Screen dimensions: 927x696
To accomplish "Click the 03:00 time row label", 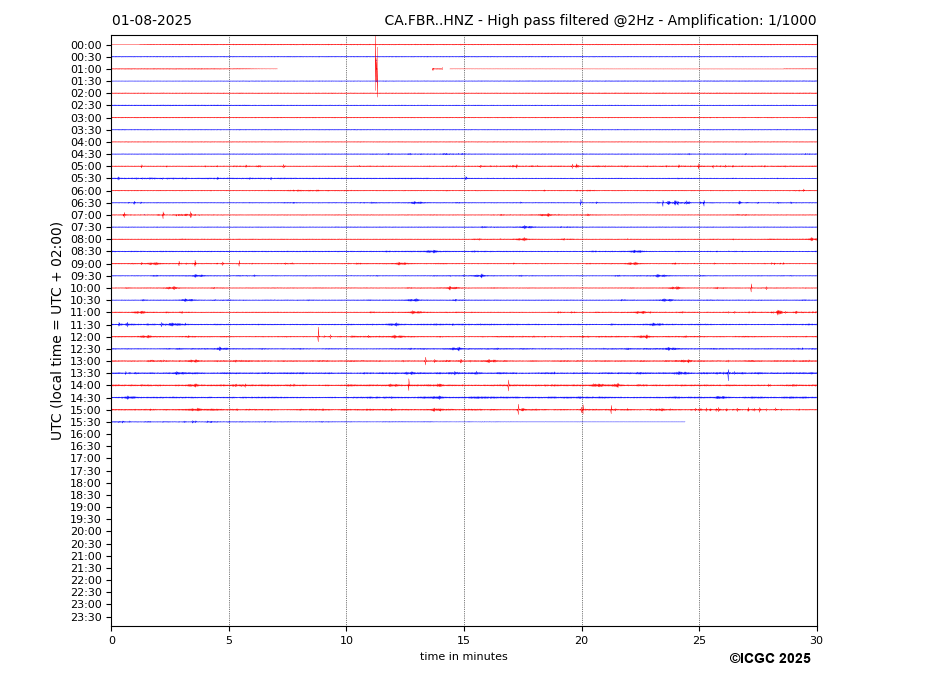I will [86, 118].
